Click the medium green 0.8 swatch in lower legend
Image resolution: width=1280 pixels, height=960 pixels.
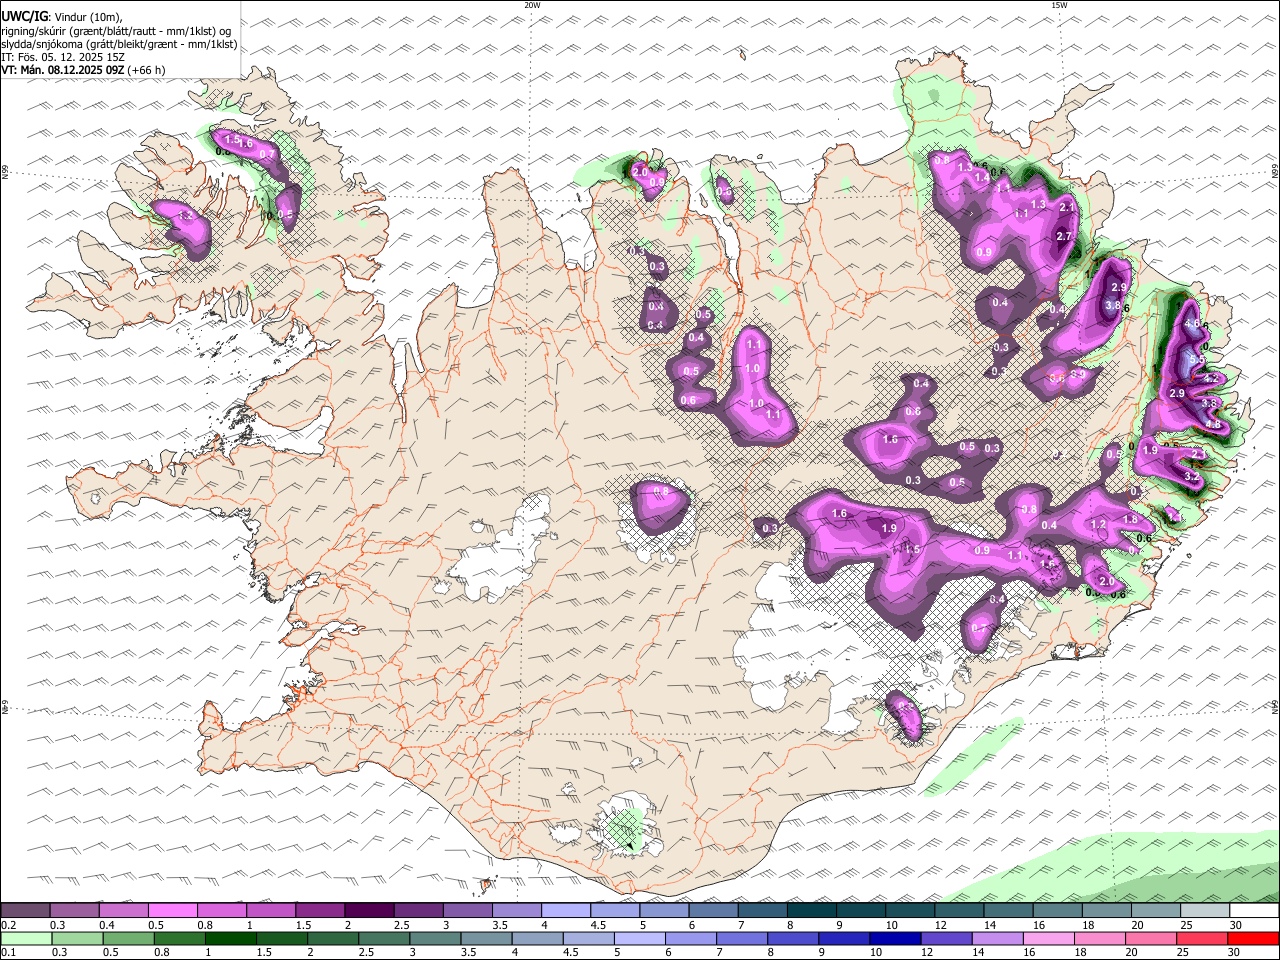(x=179, y=939)
